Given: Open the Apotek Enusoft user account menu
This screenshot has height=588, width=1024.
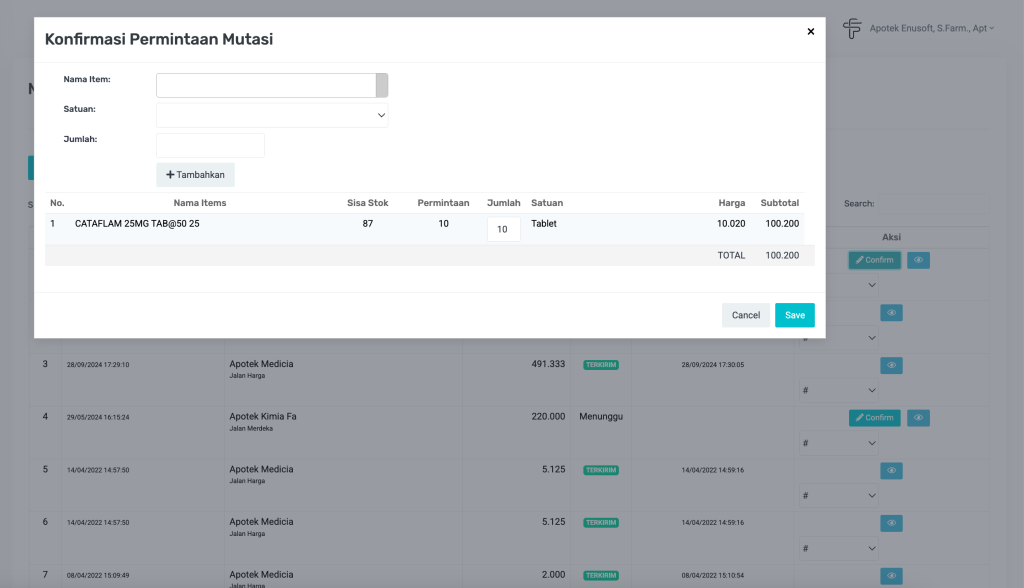Looking at the screenshot, I should point(932,29).
